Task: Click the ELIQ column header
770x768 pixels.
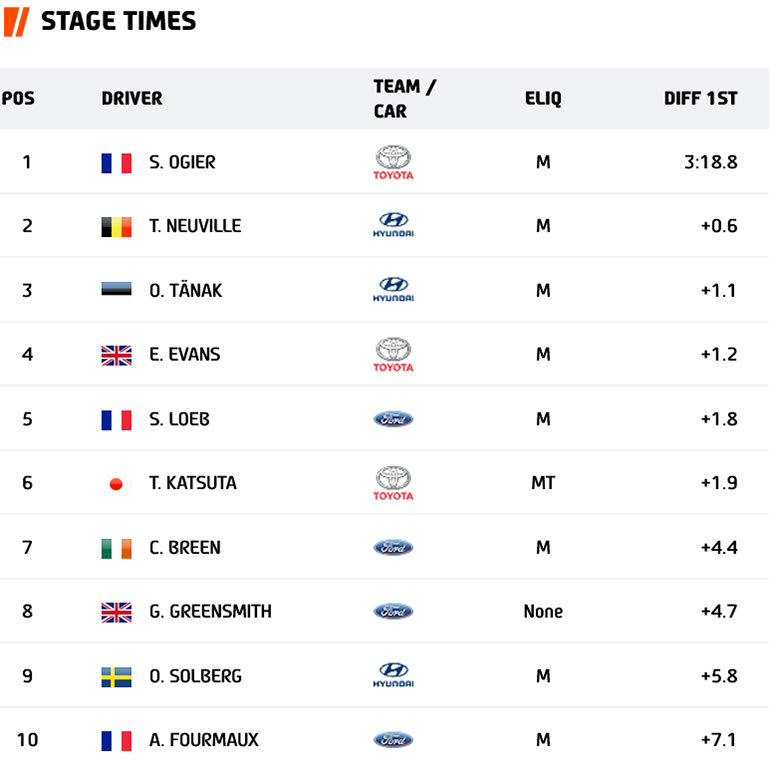Action: point(543,98)
